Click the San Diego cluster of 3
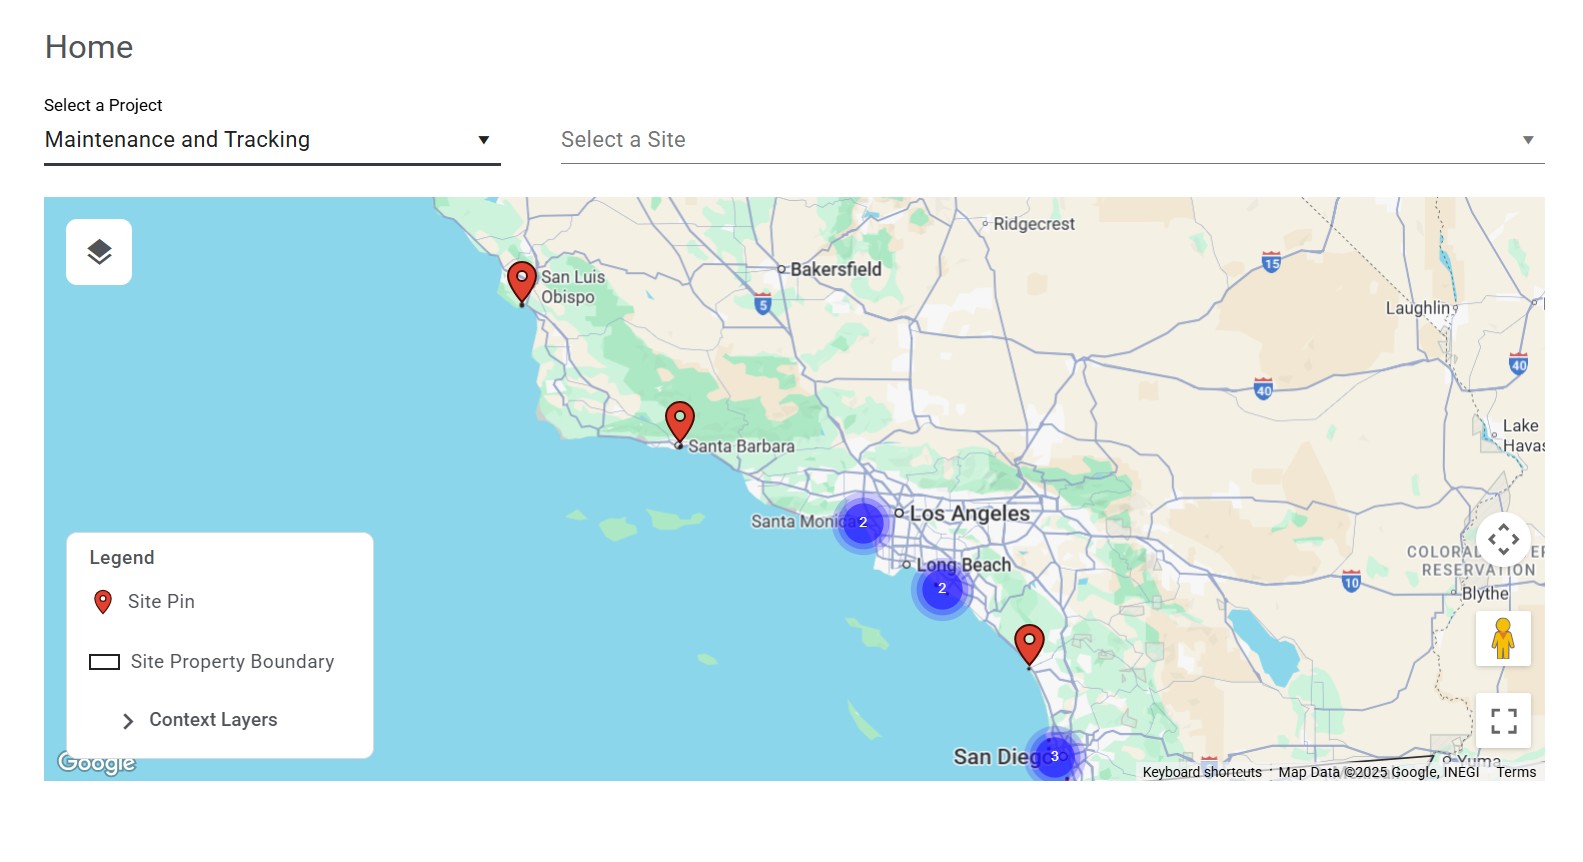This screenshot has height=862, width=1583. 1054,756
